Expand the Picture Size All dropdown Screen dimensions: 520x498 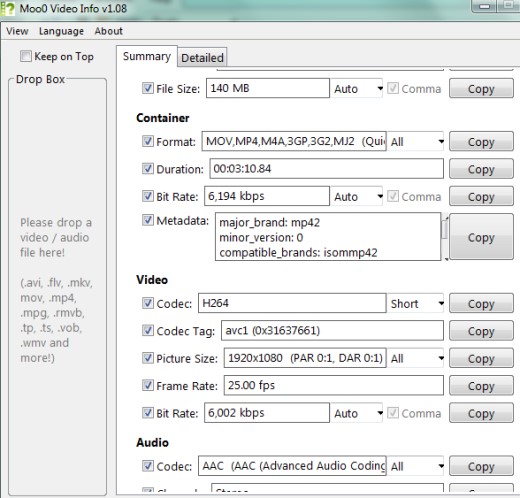pyautogui.click(x=415, y=358)
